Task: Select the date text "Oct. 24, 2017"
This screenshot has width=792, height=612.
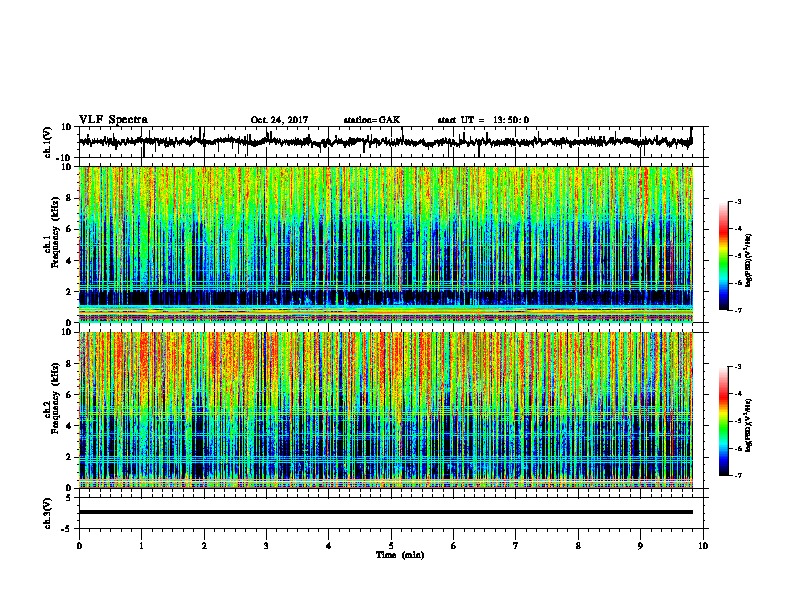Action: click(x=279, y=120)
